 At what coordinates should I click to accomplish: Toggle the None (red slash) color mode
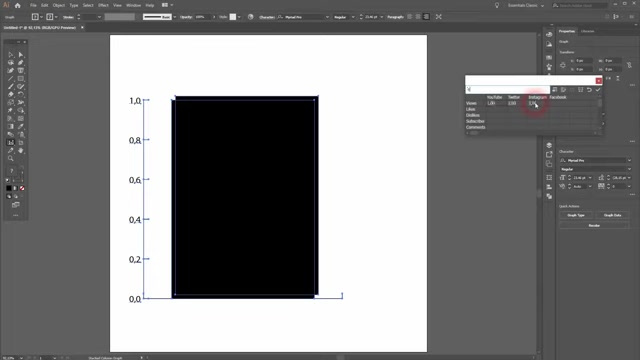(x=22, y=188)
